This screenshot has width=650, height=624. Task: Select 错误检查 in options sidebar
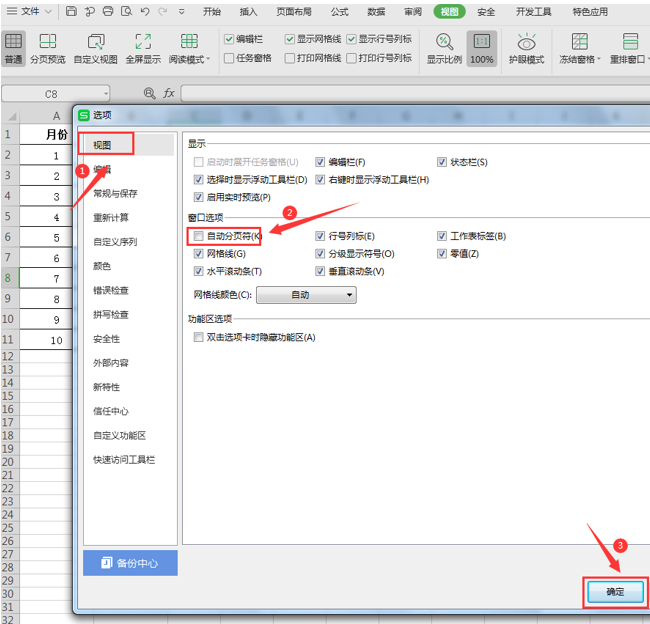click(x=111, y=290)
